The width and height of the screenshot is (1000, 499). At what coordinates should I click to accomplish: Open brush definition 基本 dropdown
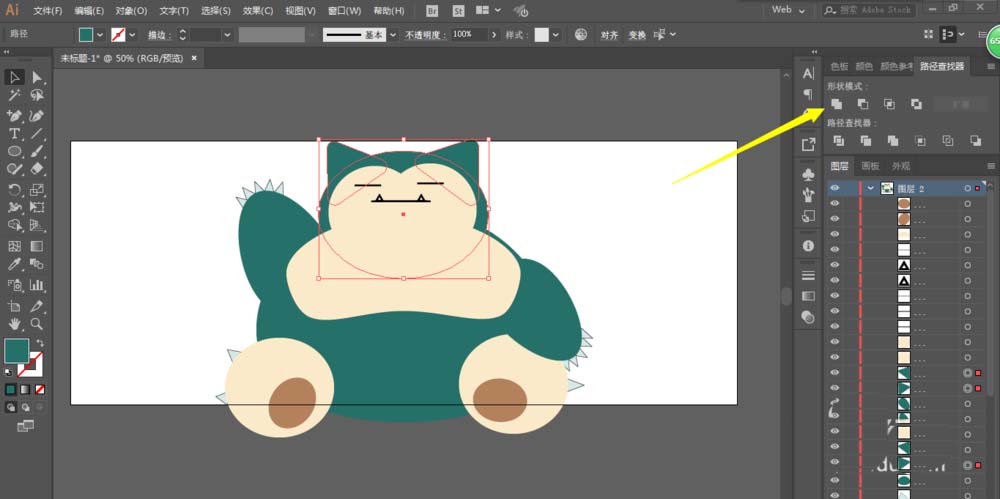pos(393,35)
